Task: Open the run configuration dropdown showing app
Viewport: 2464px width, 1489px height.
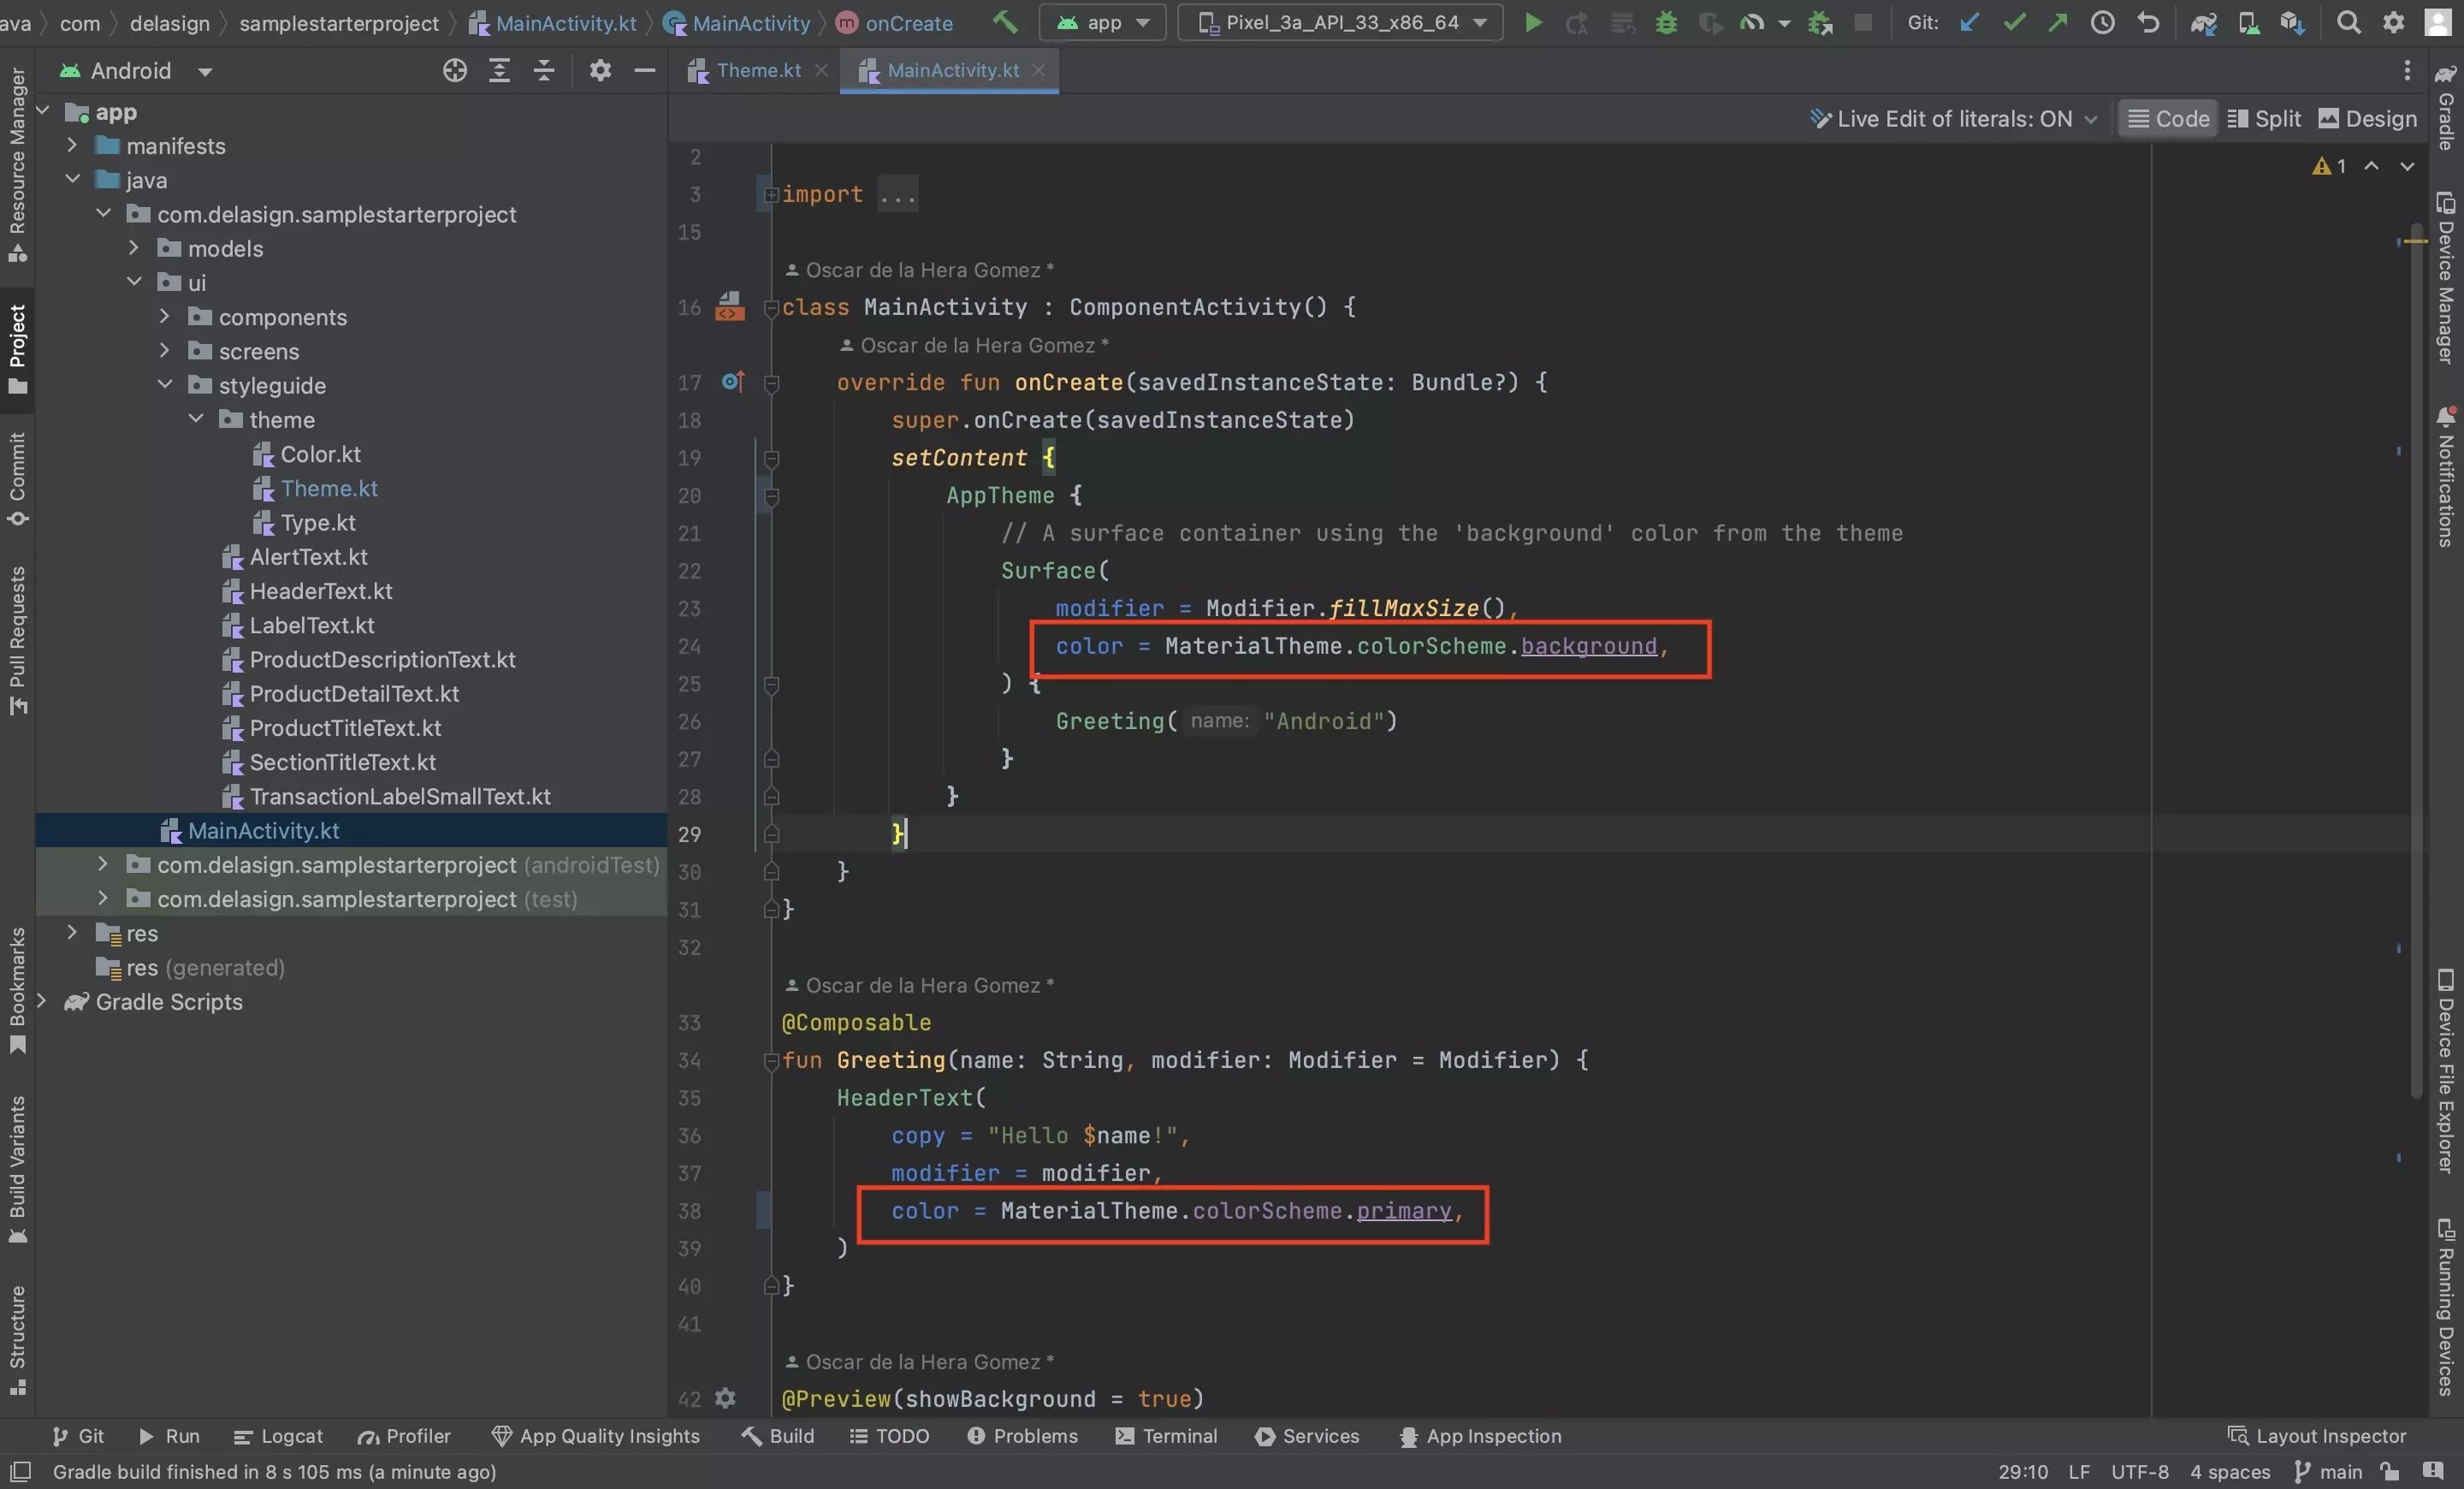Action: 1103,22
